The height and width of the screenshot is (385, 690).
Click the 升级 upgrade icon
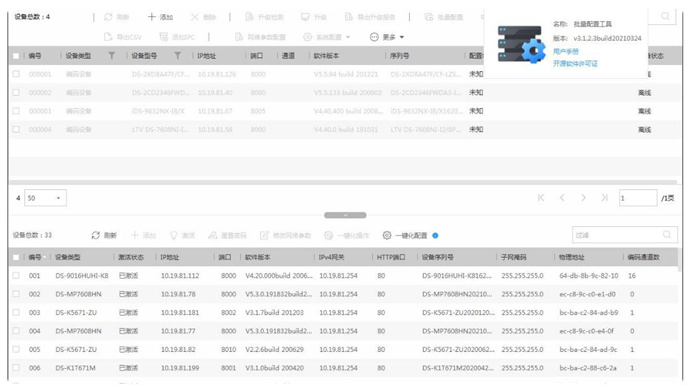305,17
